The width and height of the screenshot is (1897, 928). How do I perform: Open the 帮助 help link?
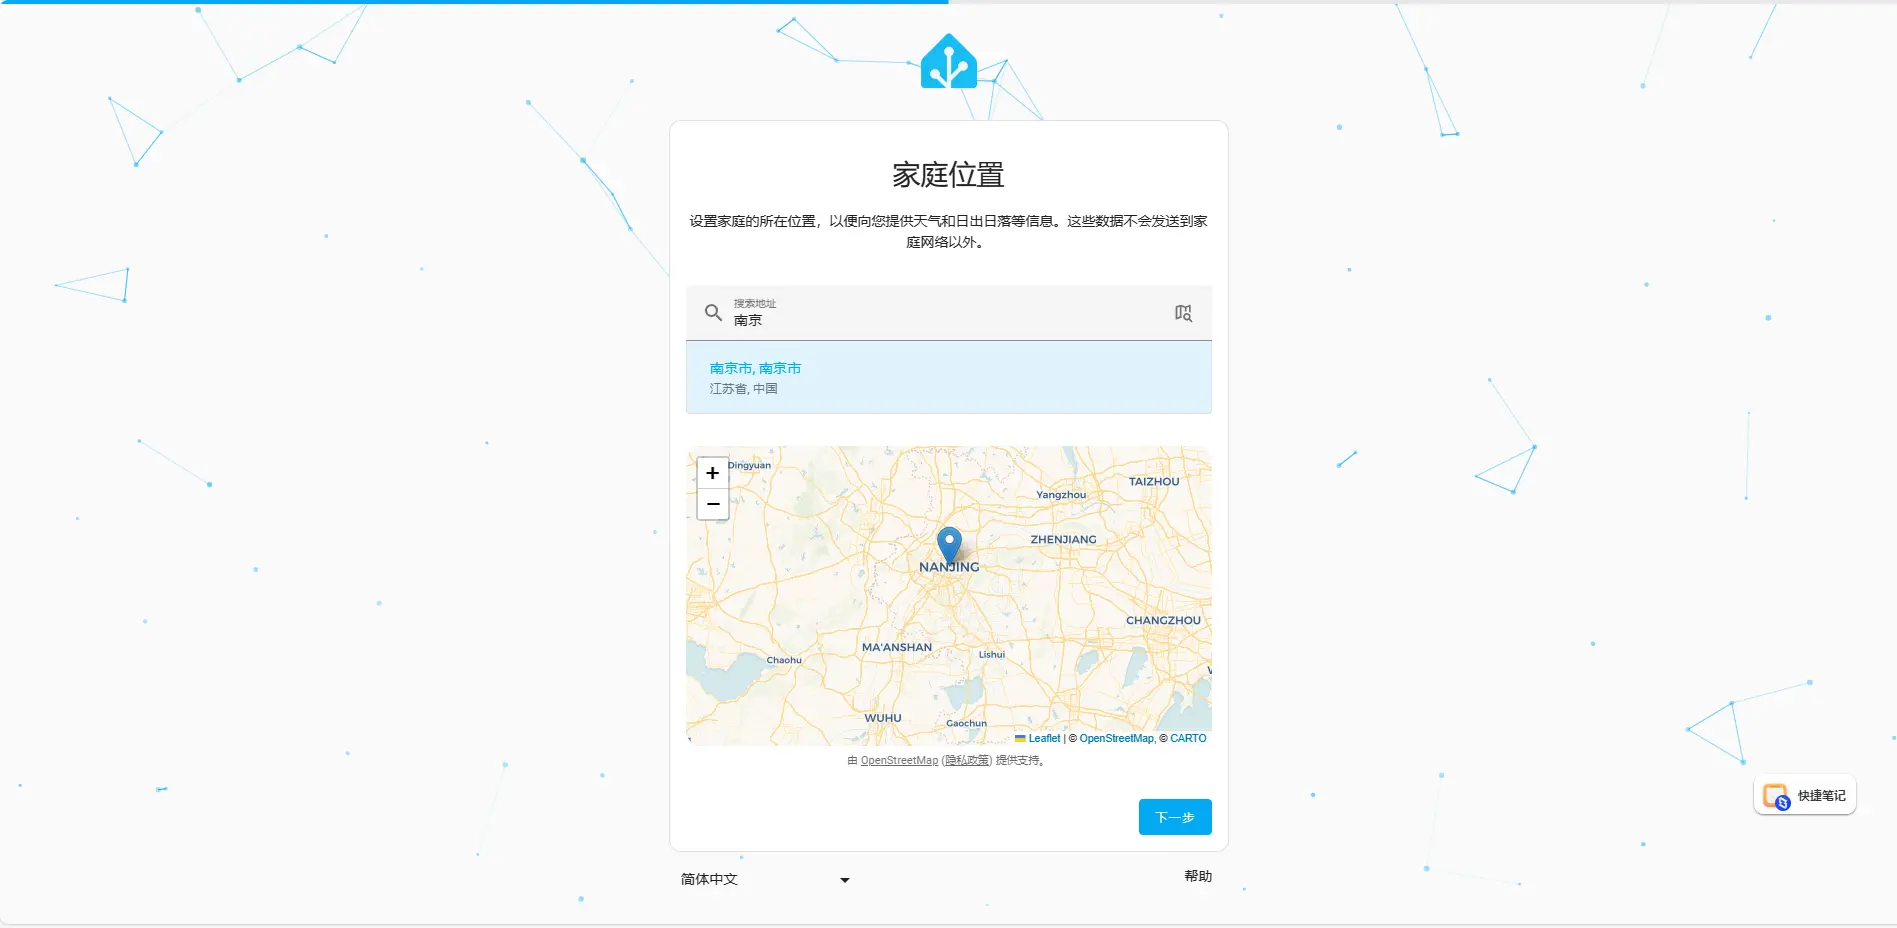1197,876
